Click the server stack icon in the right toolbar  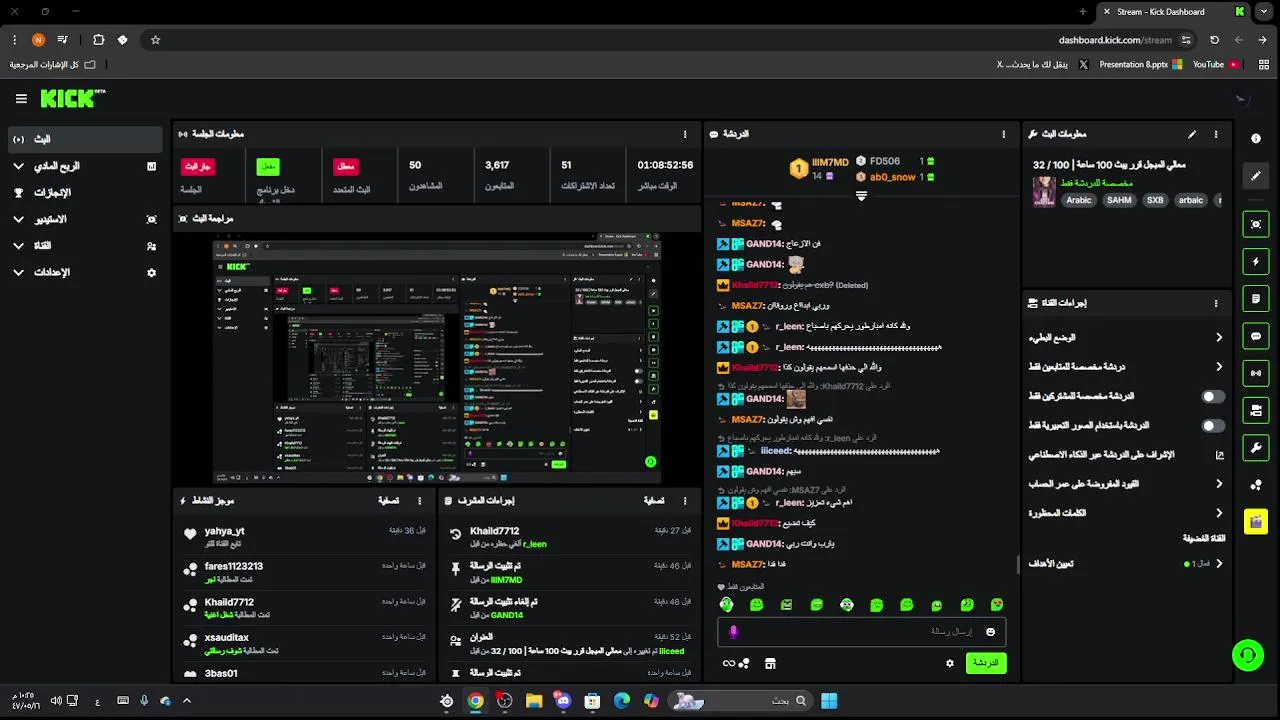[1256, 410]
